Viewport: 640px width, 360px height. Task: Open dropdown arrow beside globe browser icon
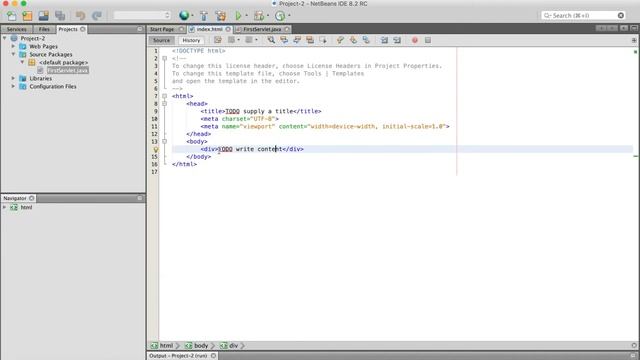tap(192, 16)
